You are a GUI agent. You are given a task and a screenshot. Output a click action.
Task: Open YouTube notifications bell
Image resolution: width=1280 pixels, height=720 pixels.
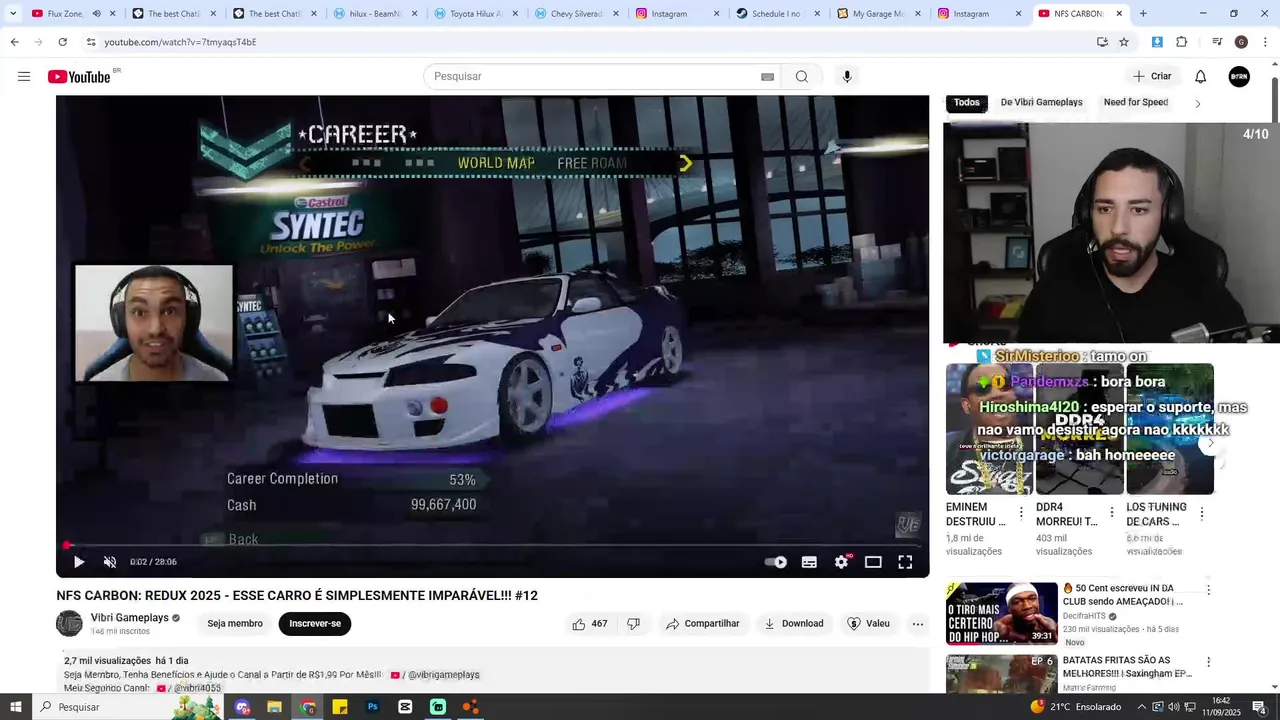click(1201, 77)
